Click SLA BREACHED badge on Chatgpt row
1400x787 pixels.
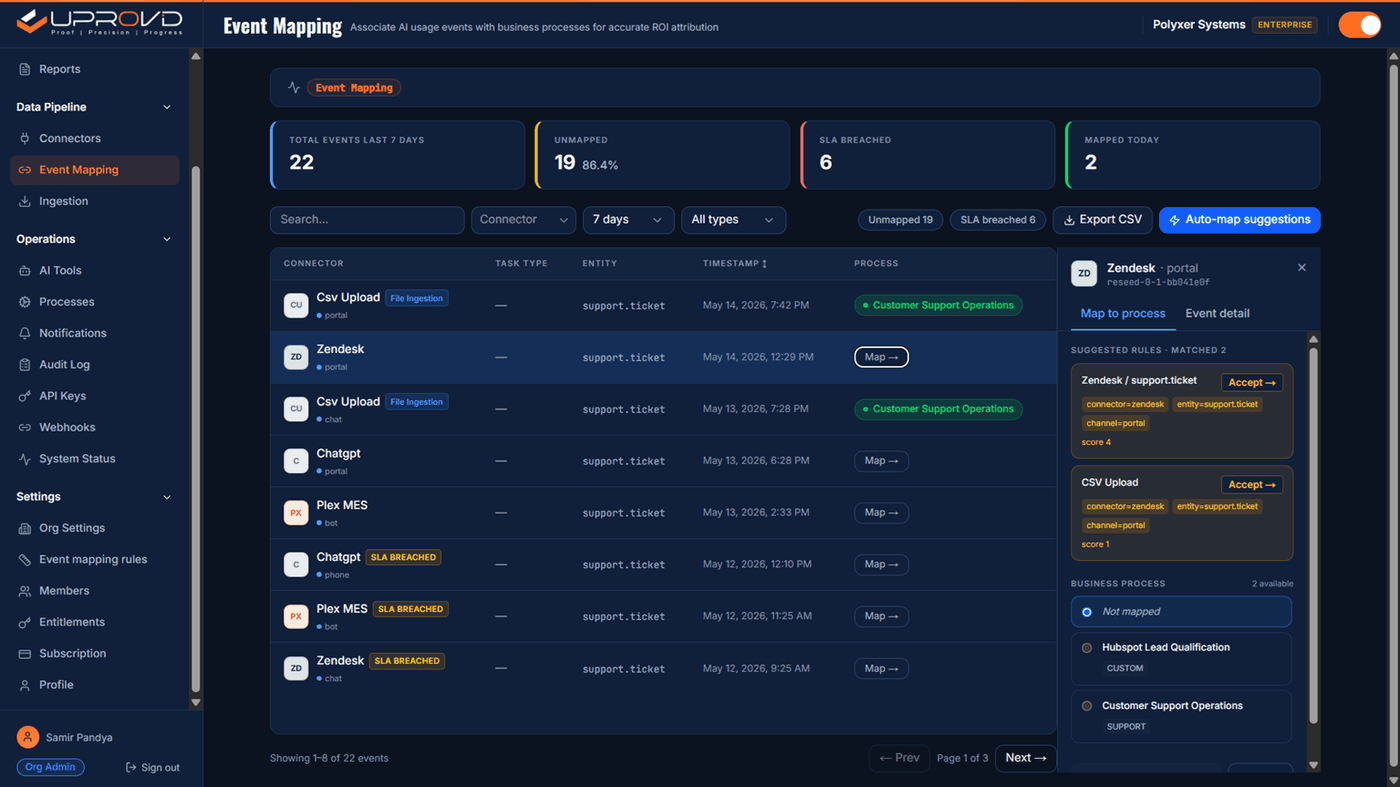pyautogui.click(x=403, y=557)
